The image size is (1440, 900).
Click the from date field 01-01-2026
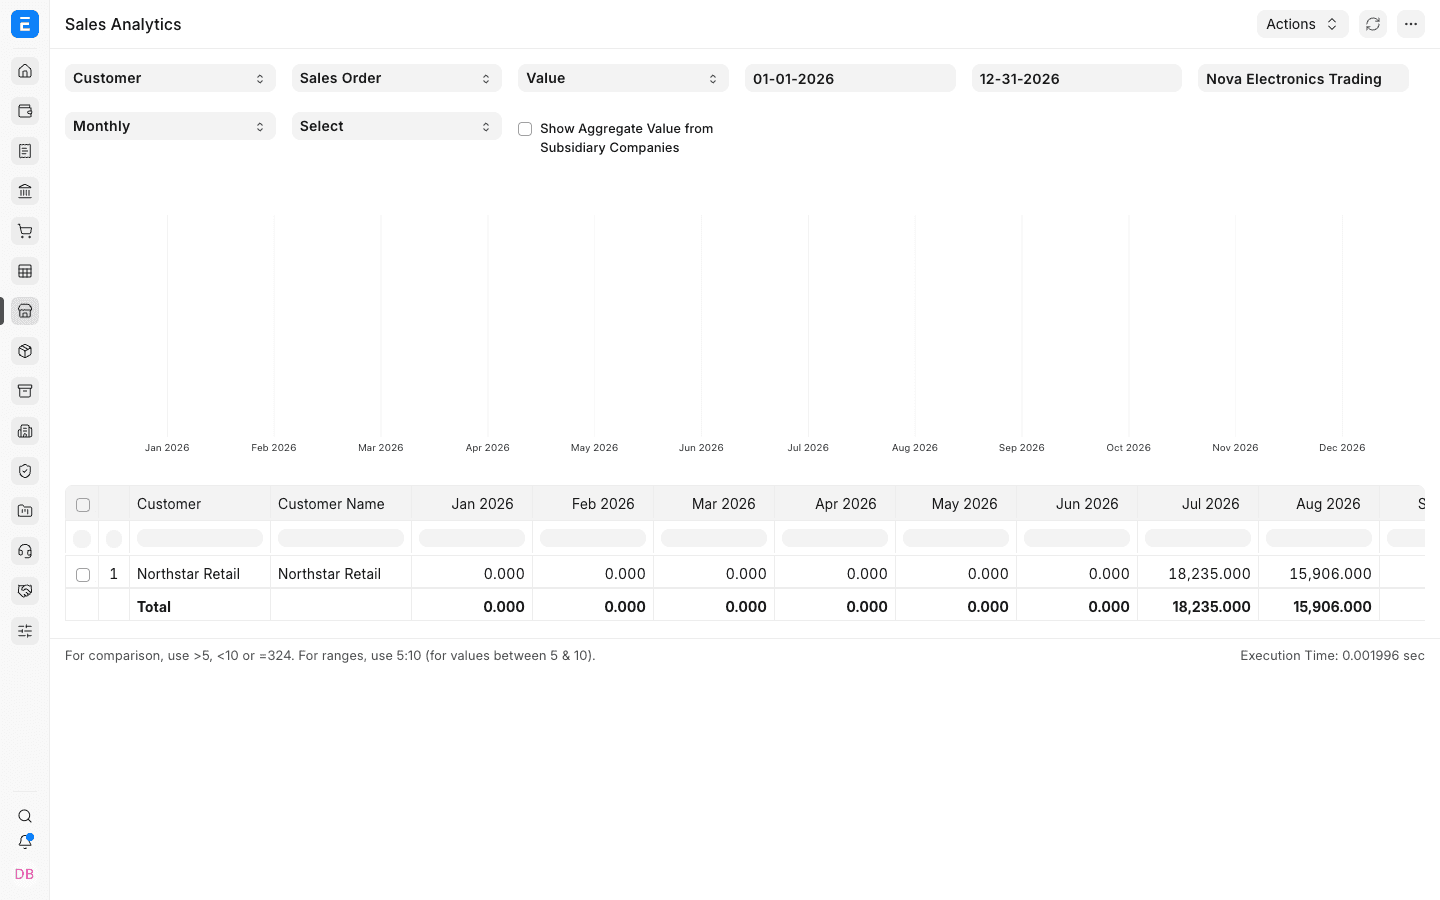(850, 78)
